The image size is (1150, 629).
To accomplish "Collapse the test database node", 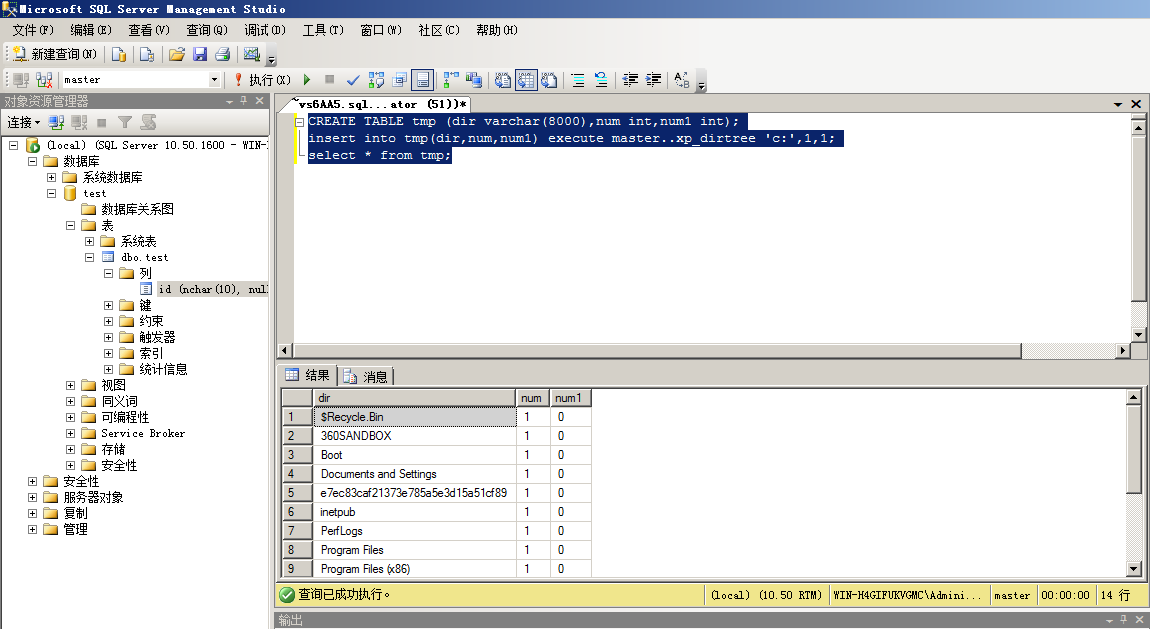I will tap(51, 194).
